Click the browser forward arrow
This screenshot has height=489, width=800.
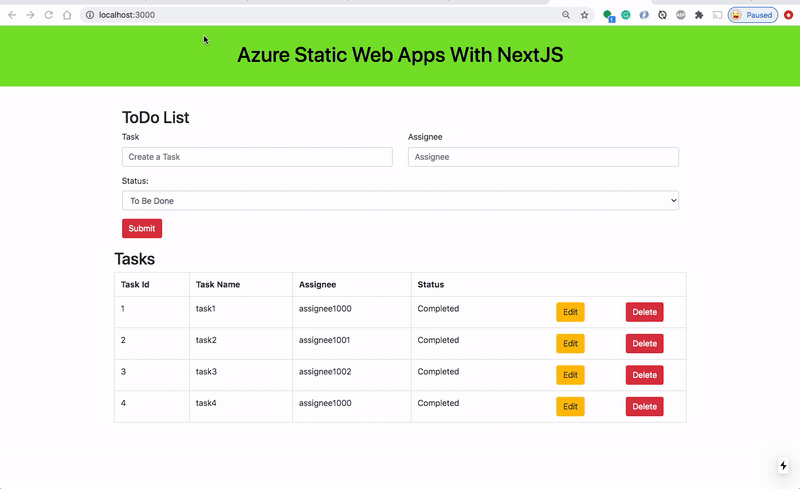tap(30, 15)
